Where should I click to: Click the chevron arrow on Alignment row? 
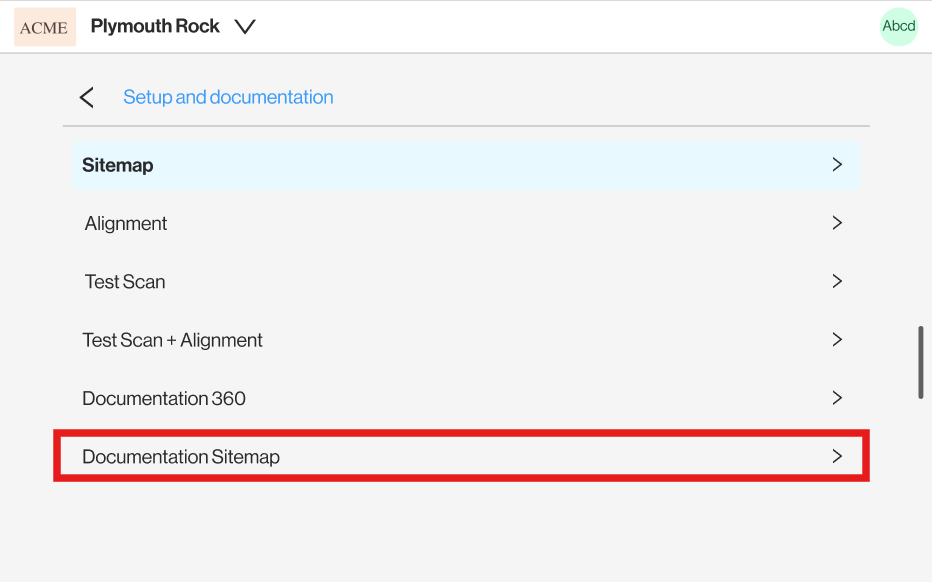(837, 223)
